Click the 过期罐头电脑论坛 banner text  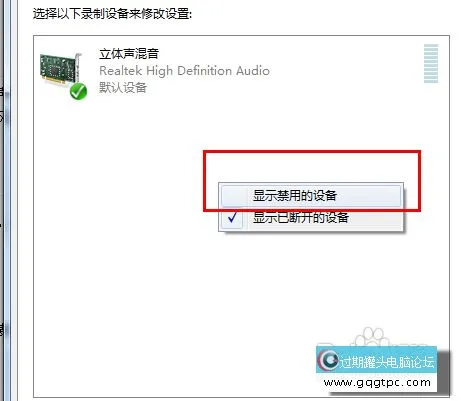(x=387, y=362)
